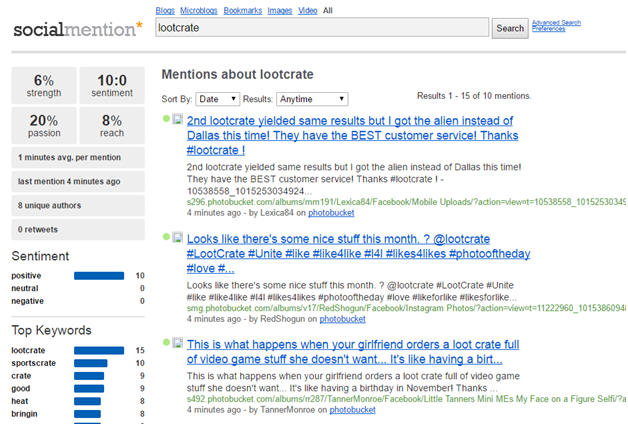Click the 'heat' keyword label
This screenshot has height=426, width=628.
click(20, 401)
